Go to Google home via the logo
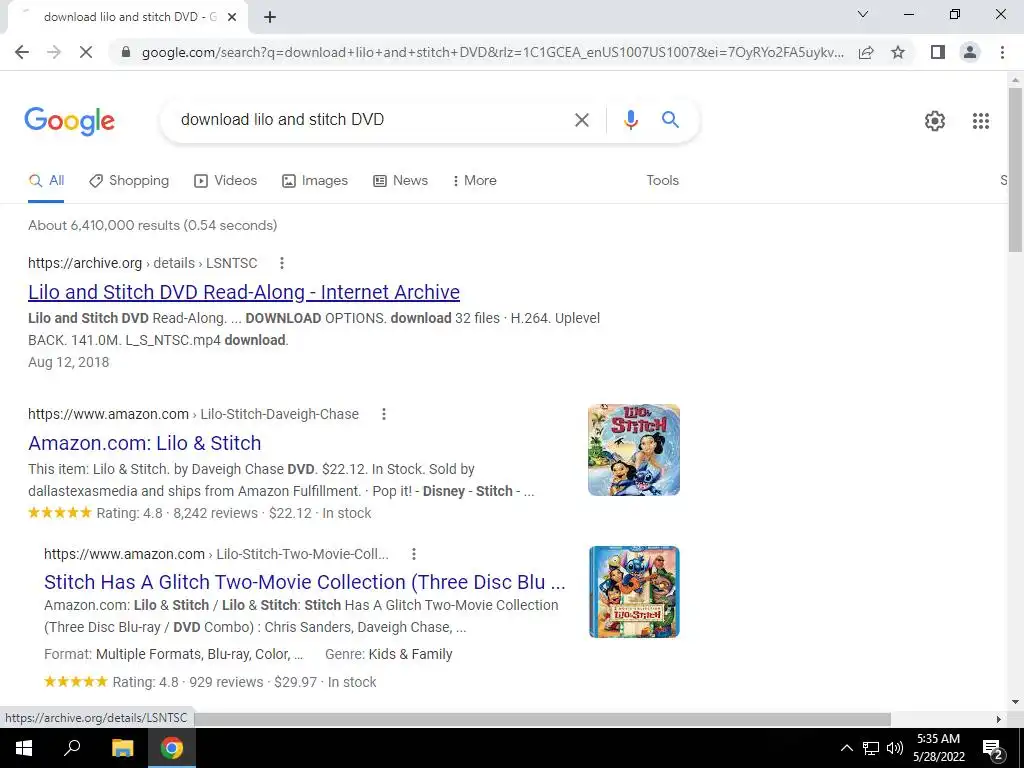Image resolution: width=1024 pixels, height=768 pixels. (69, 121)
